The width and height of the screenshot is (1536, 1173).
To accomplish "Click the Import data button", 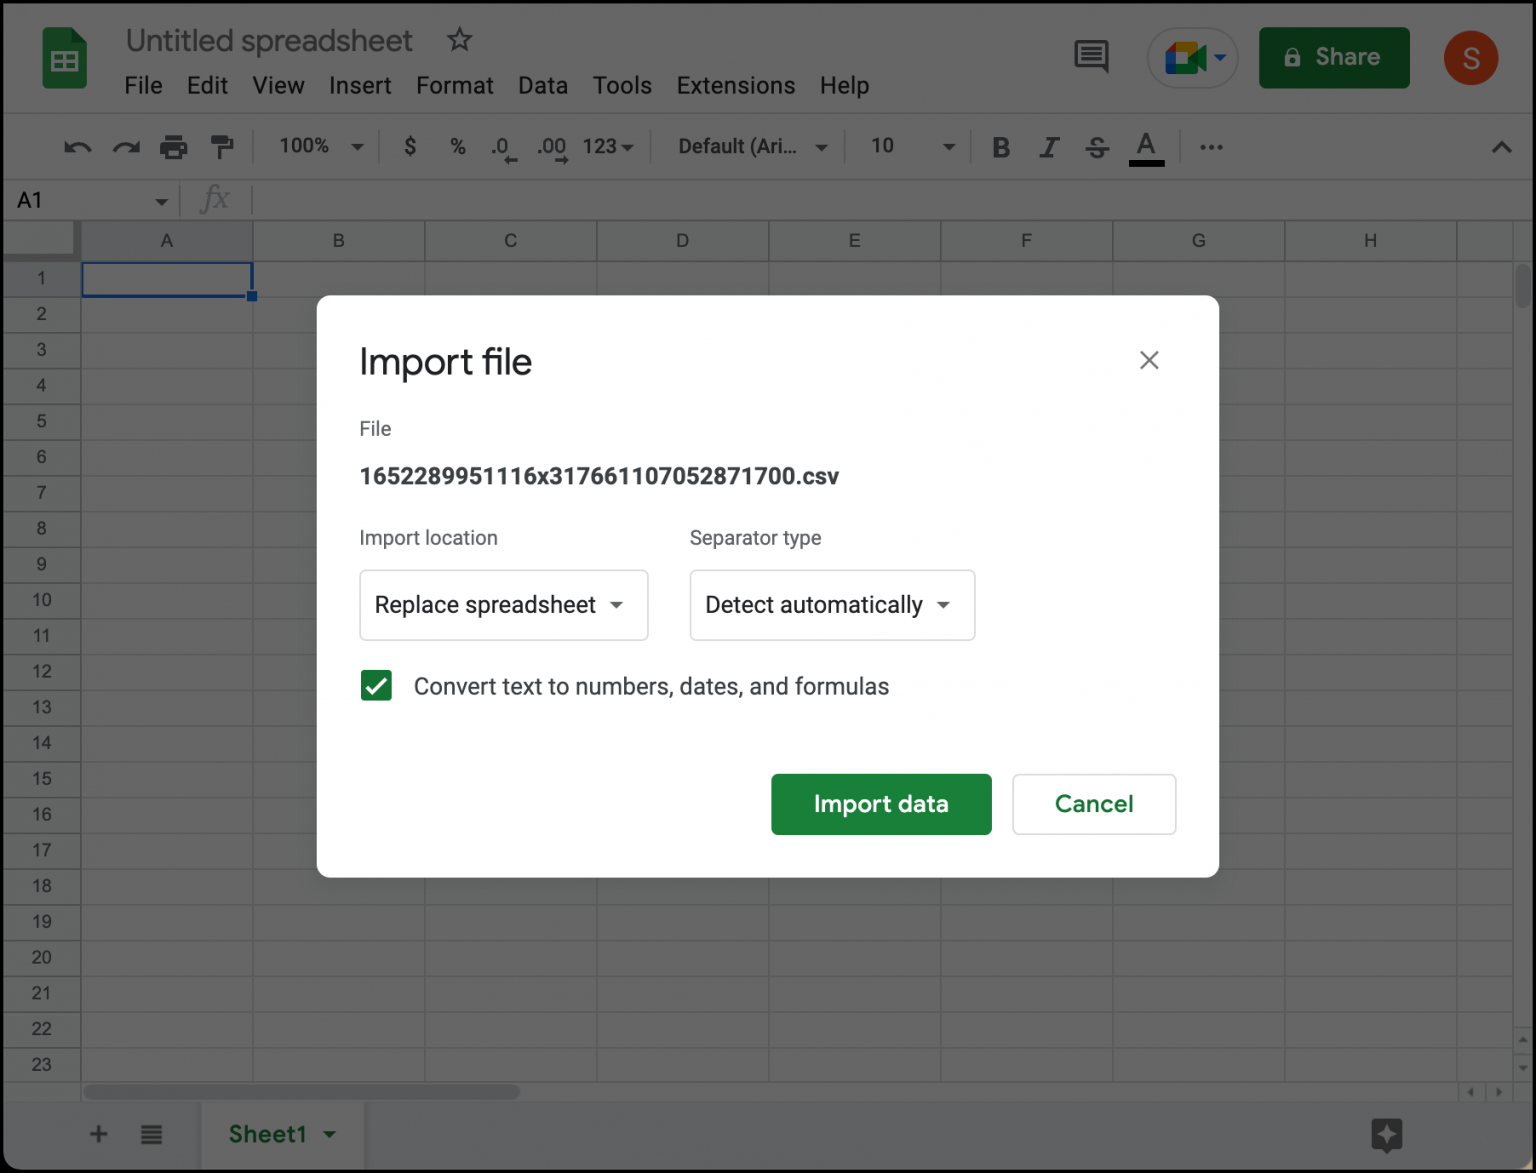I will pos(880,804).
